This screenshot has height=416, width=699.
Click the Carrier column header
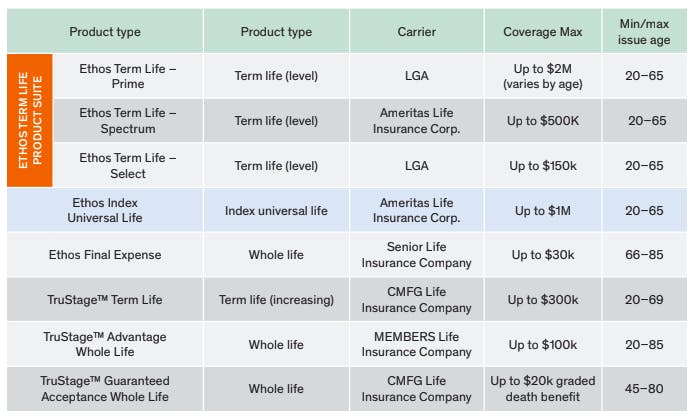(x=416, y=32)
